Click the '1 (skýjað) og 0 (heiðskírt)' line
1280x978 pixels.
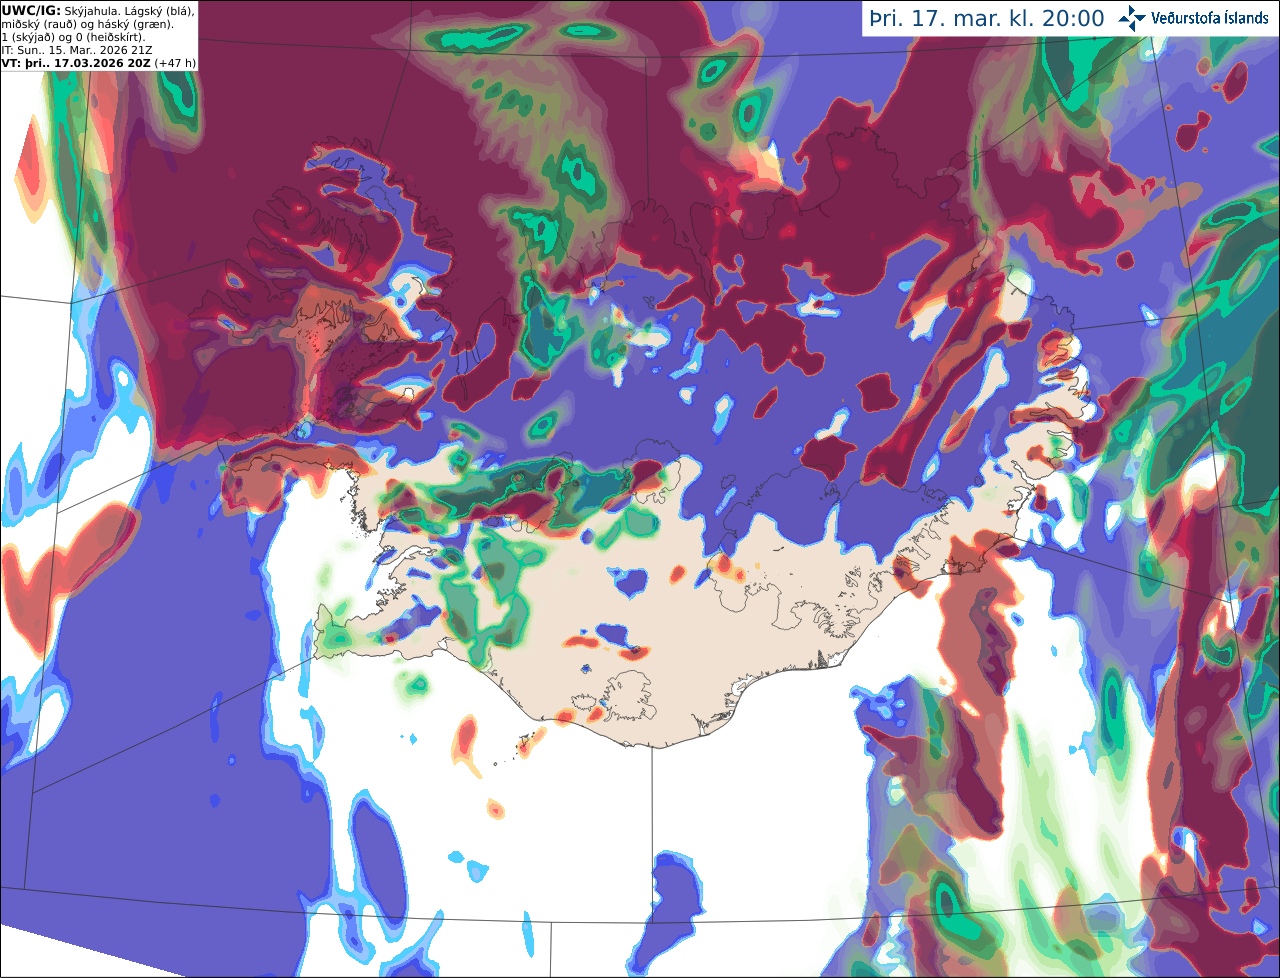(73, 37)
